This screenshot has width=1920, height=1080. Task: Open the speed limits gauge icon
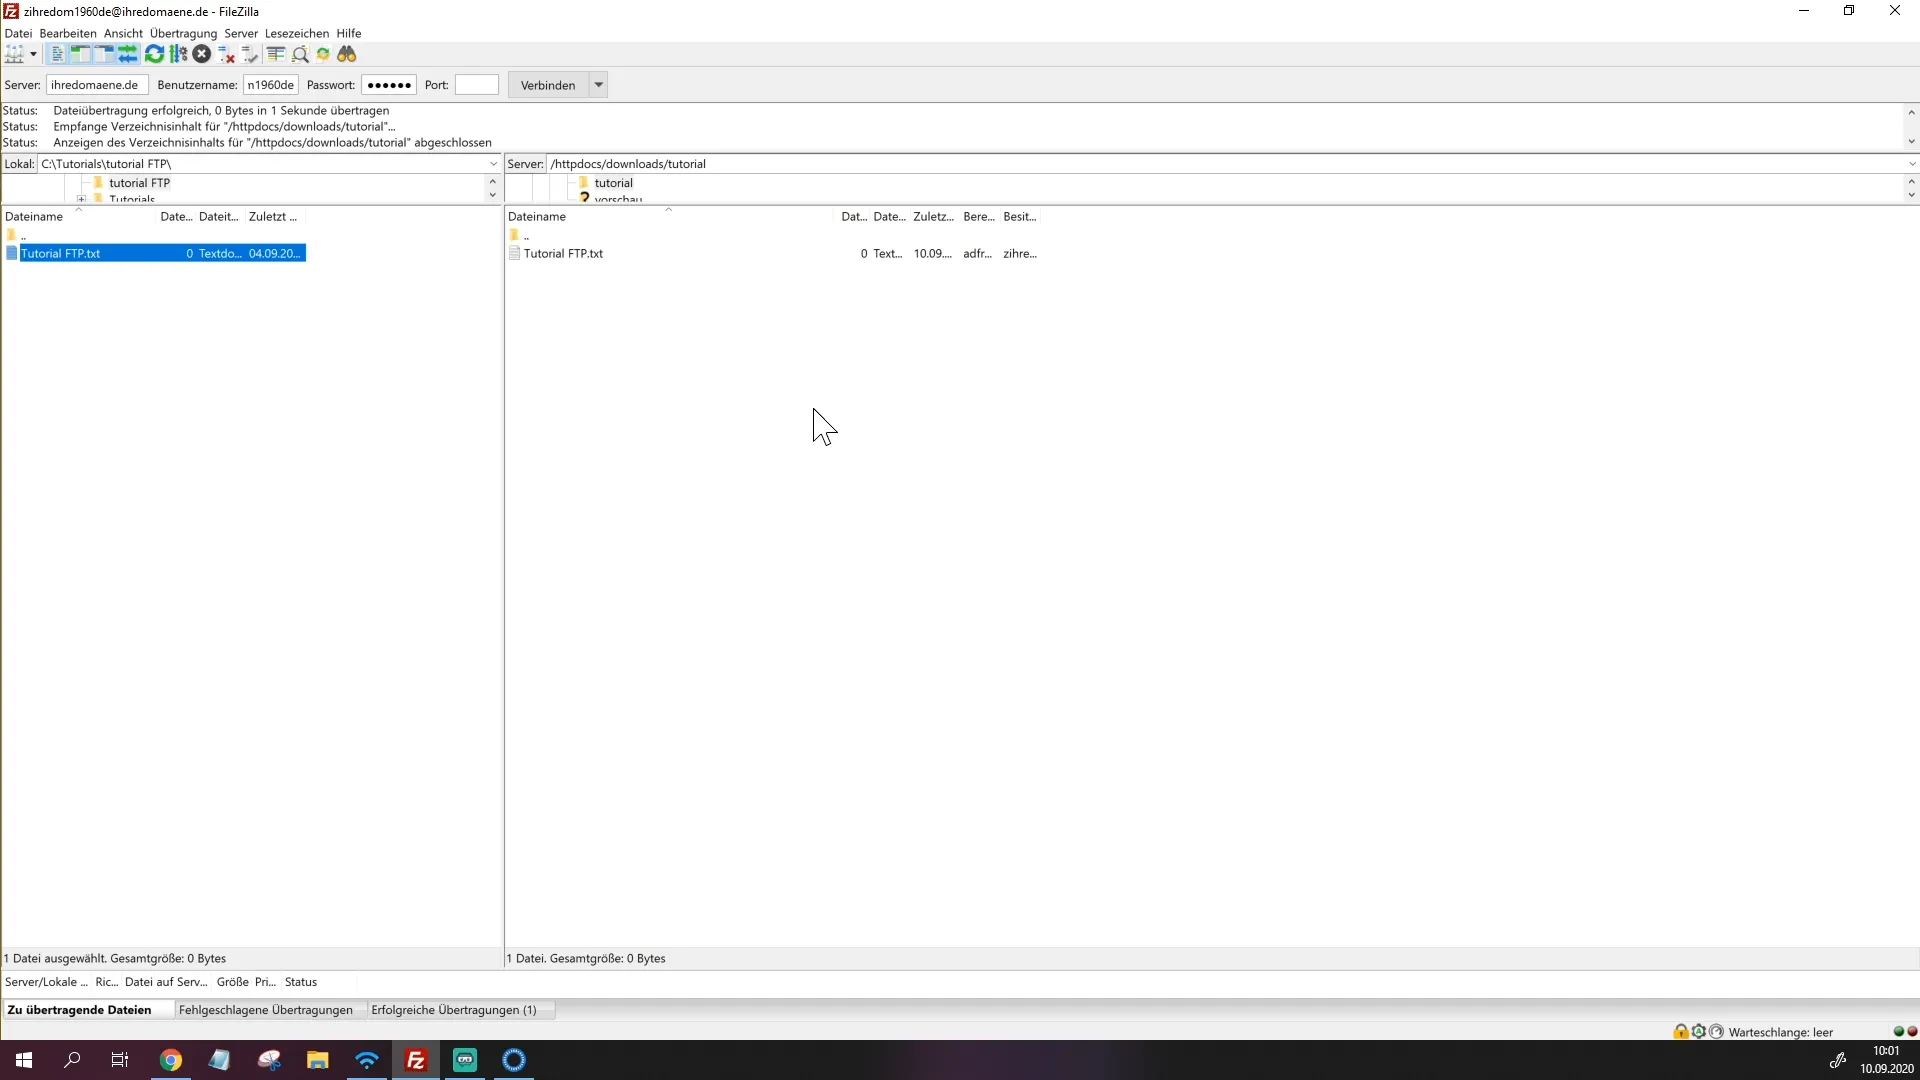1717,1032
